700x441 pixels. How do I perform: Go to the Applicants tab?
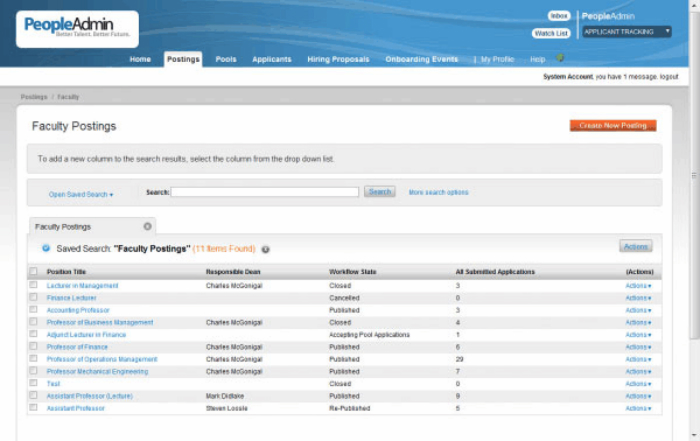click(x=271, y=59)
